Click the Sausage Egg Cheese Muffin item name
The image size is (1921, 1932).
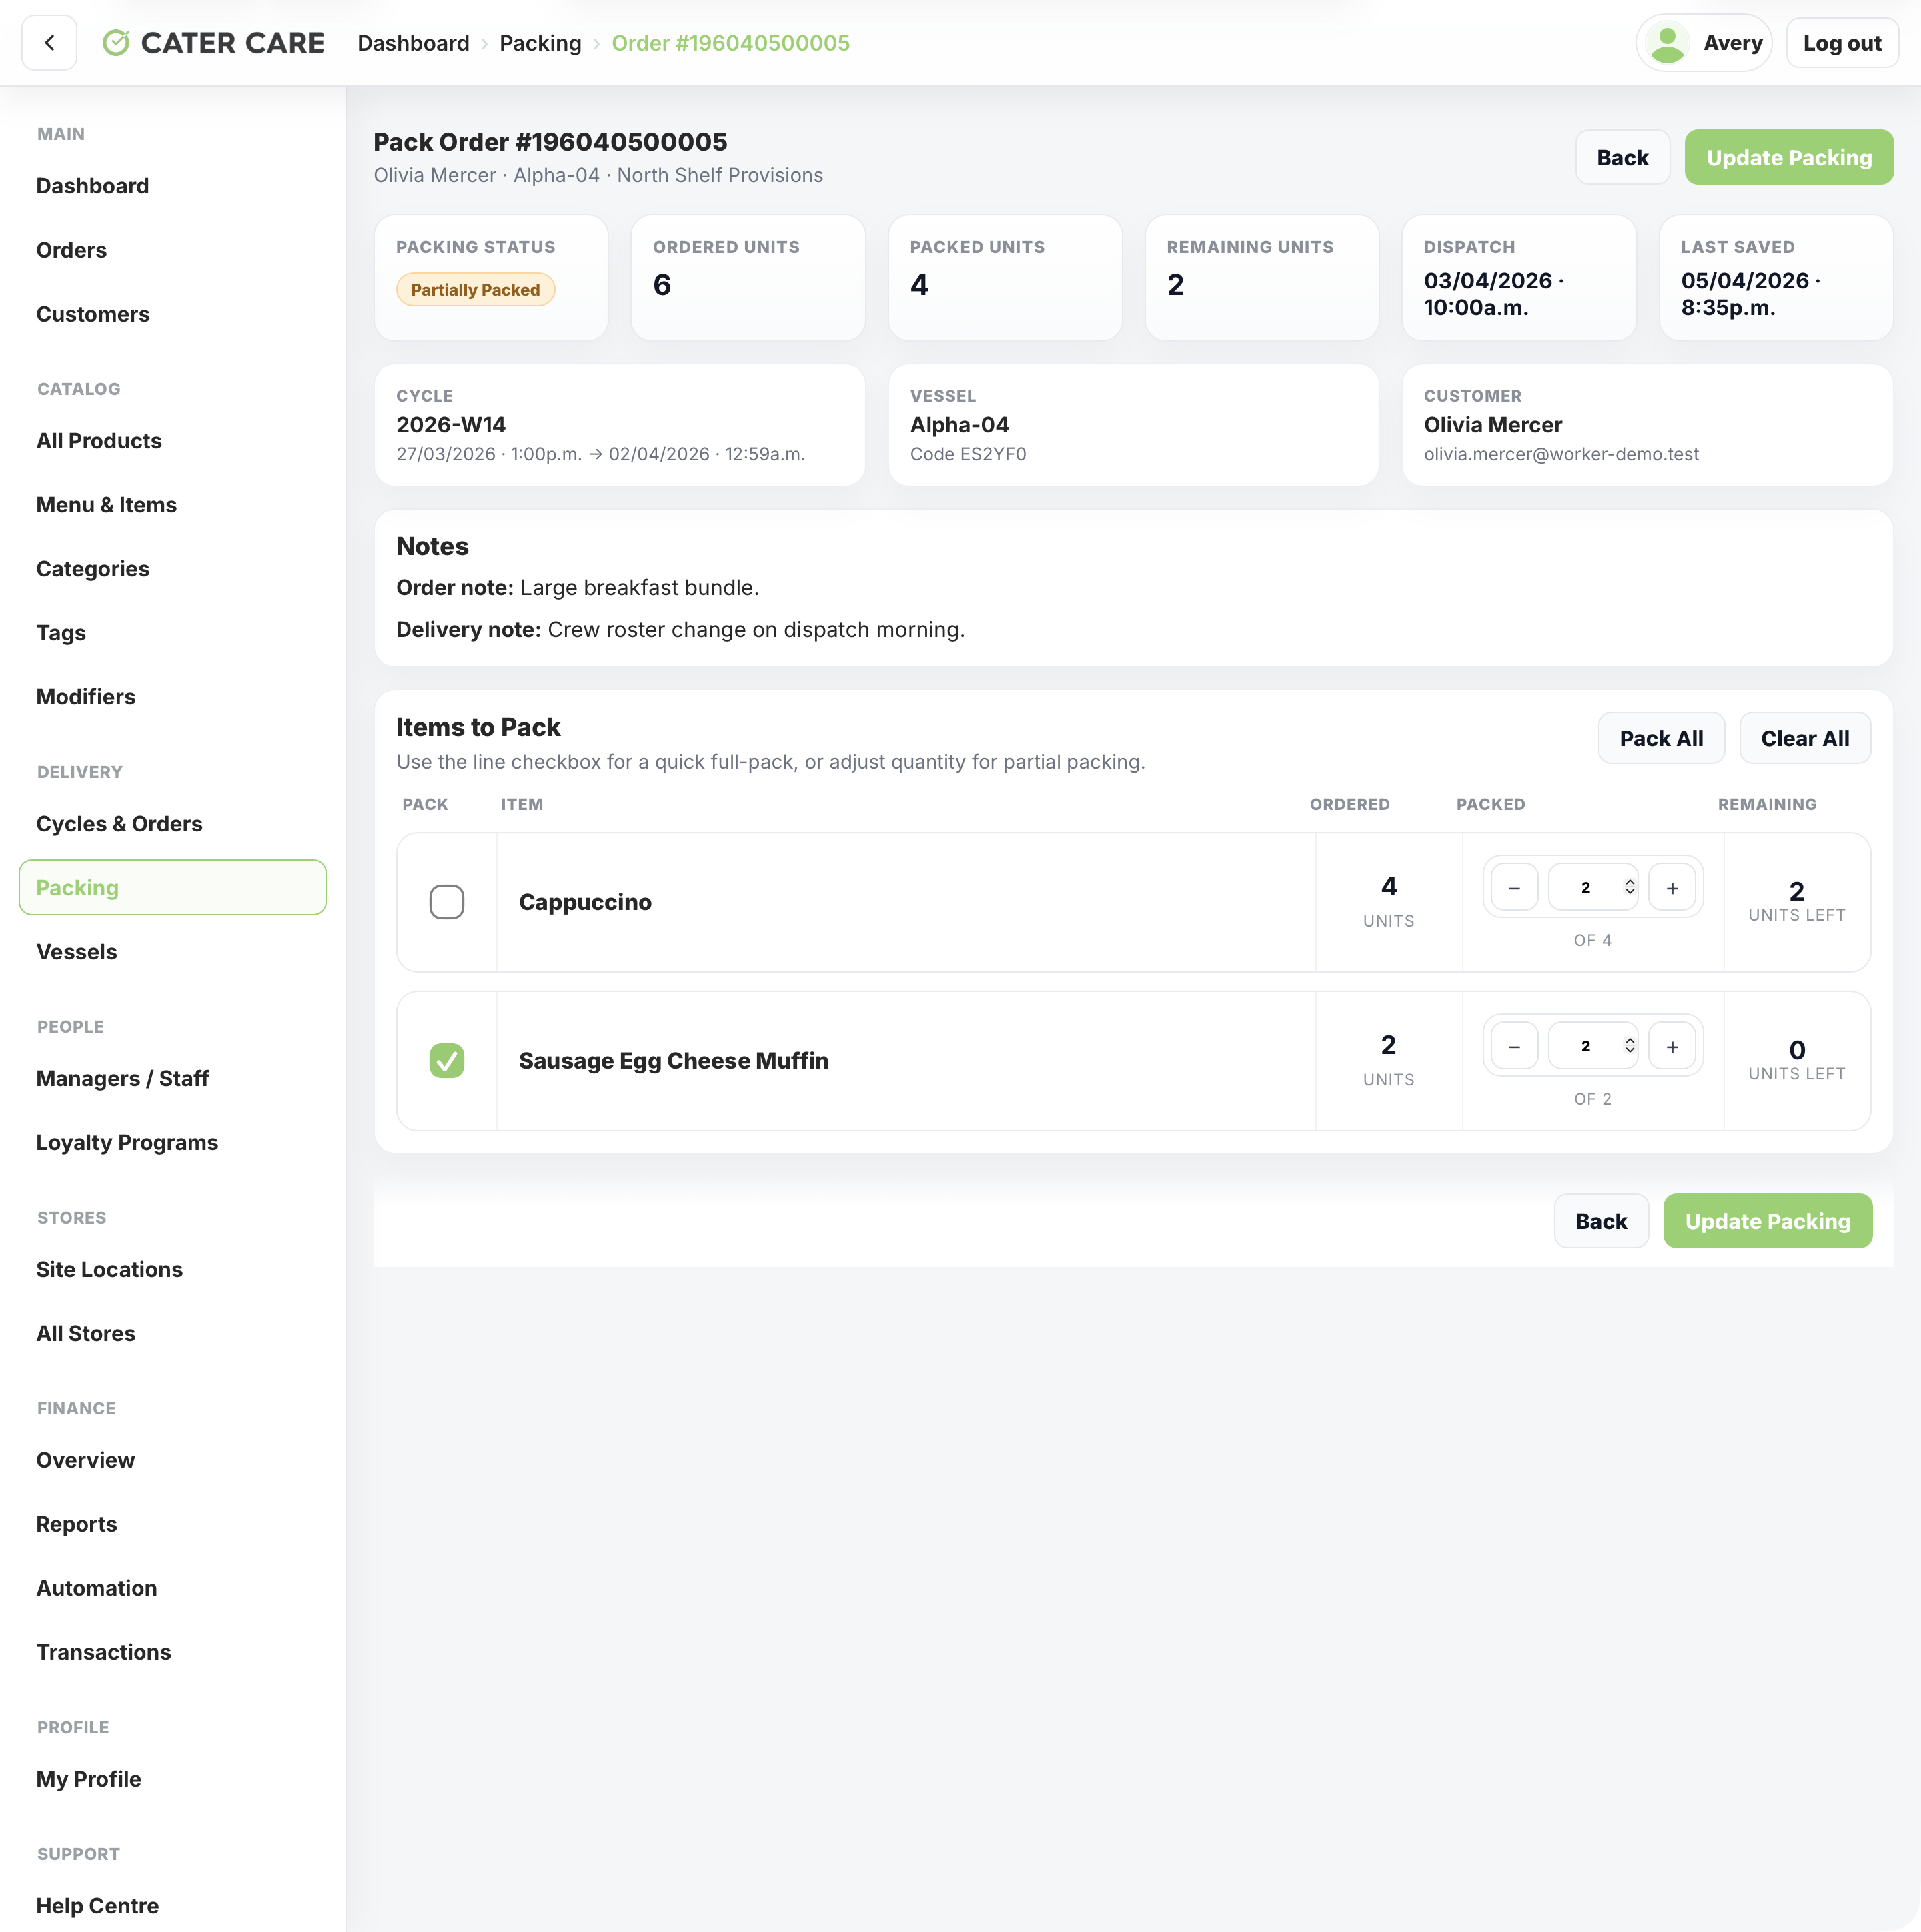pyautogui.click(x=673, y=1061)
